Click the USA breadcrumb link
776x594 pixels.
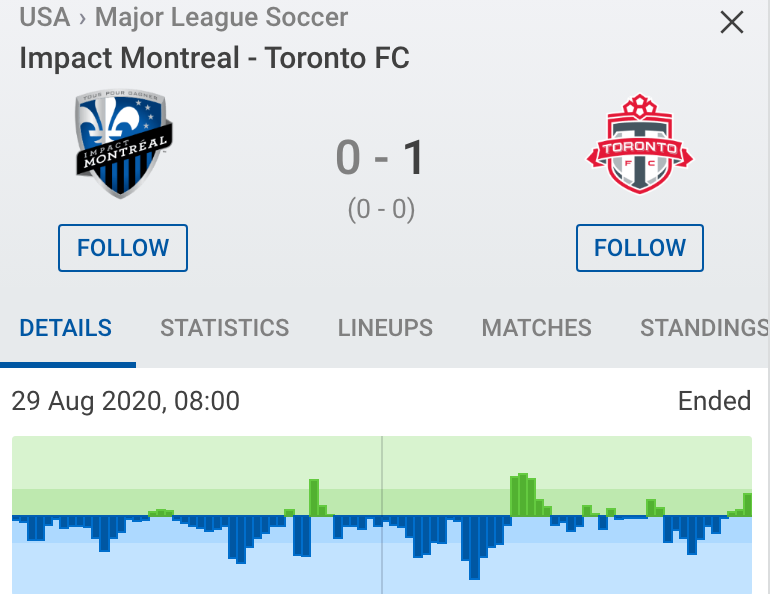tap(45, 17)
